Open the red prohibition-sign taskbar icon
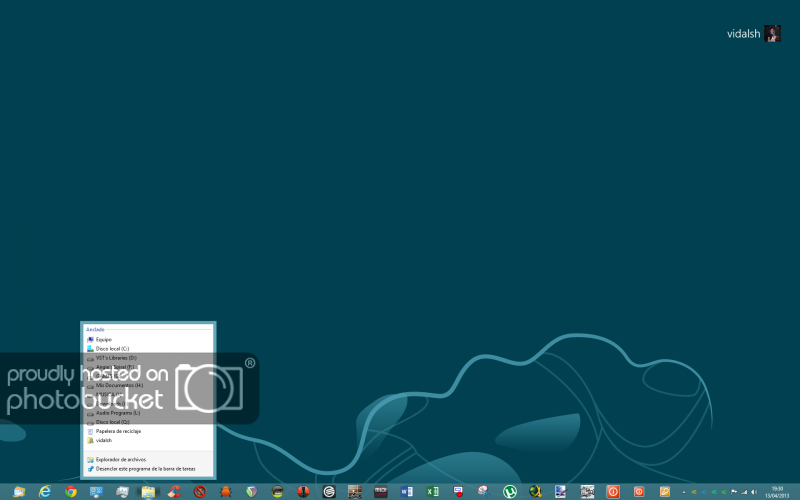800x500 pixels. coord(200,491)
